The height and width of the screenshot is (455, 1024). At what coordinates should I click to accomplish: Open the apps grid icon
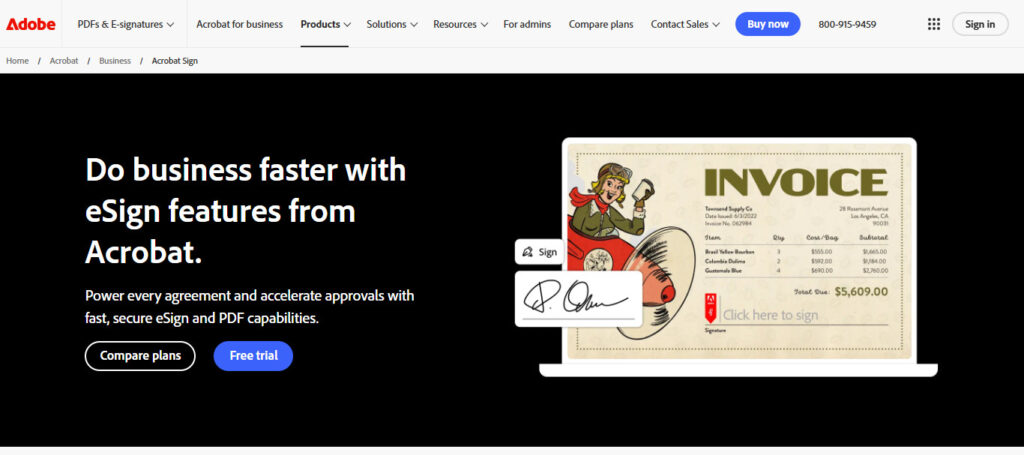(934, 24)
